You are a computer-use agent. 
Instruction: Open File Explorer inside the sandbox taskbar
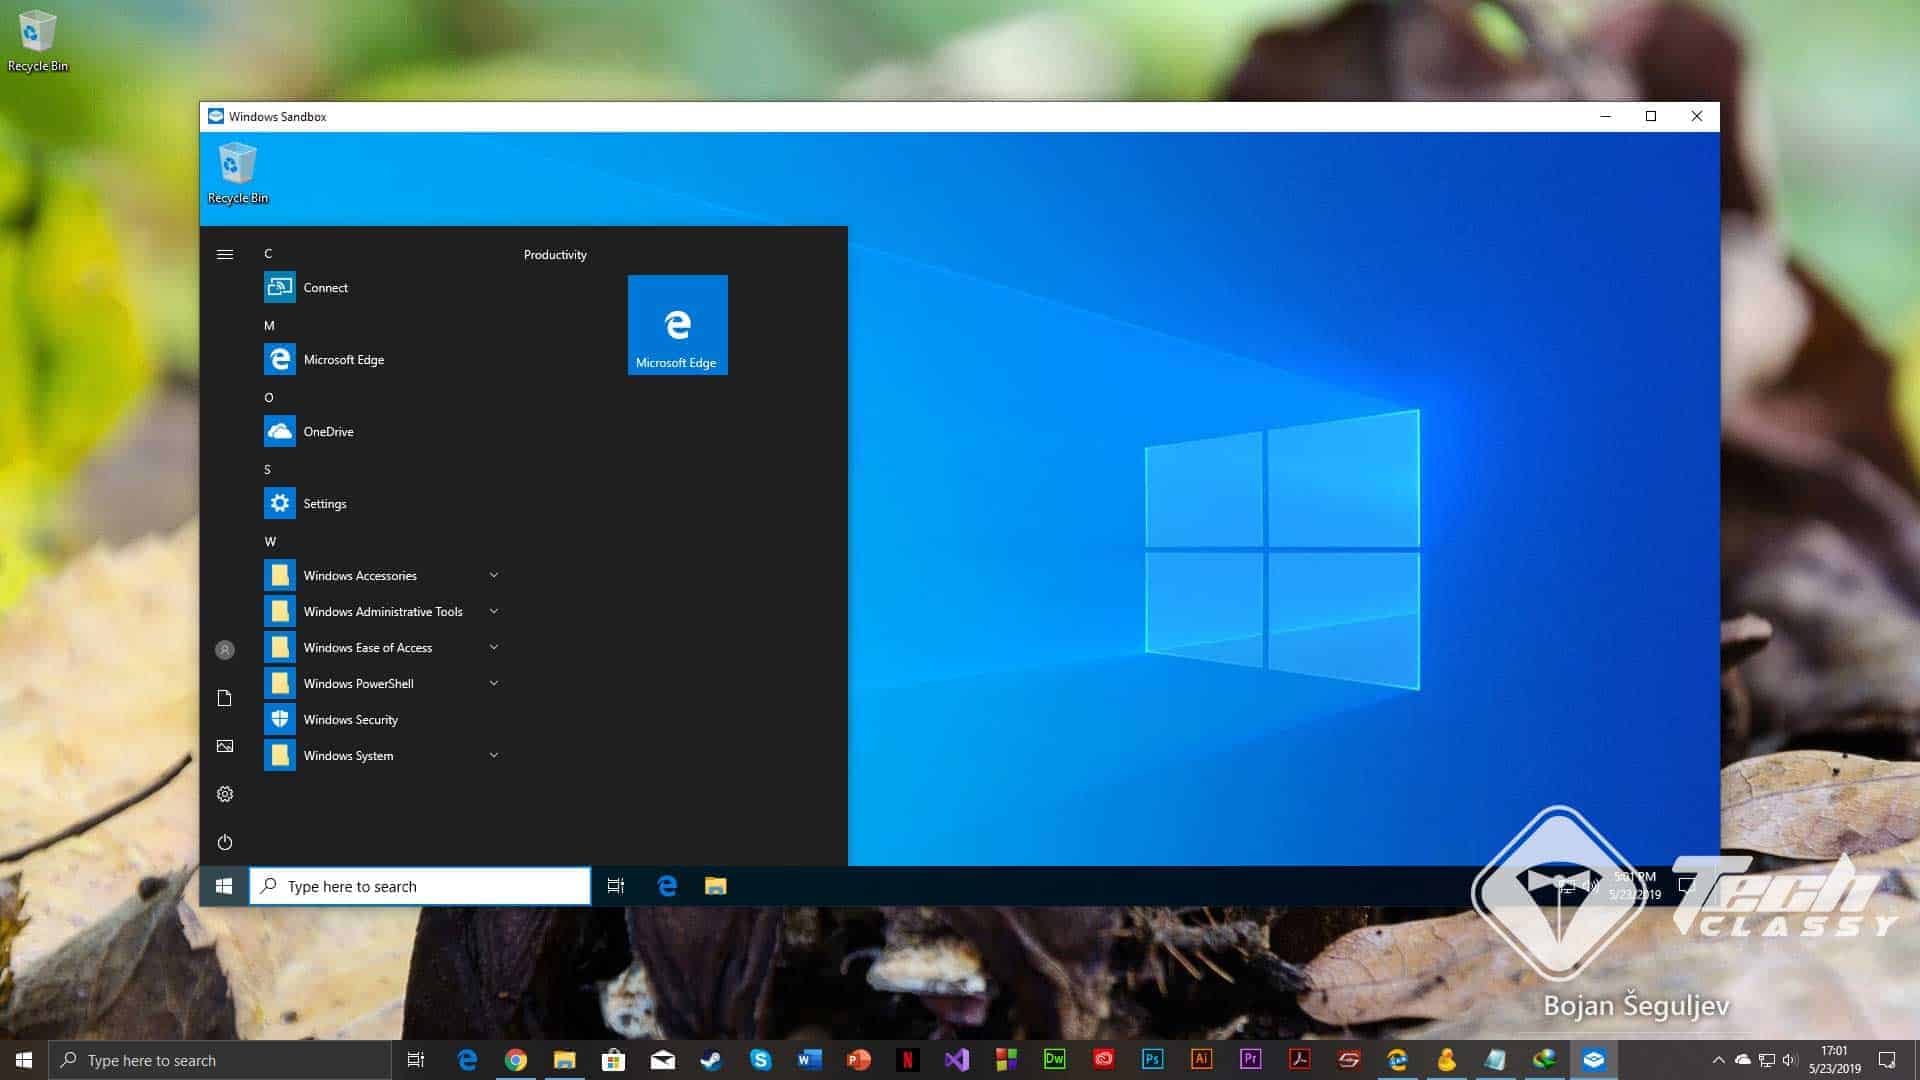(x=716, y=886)
